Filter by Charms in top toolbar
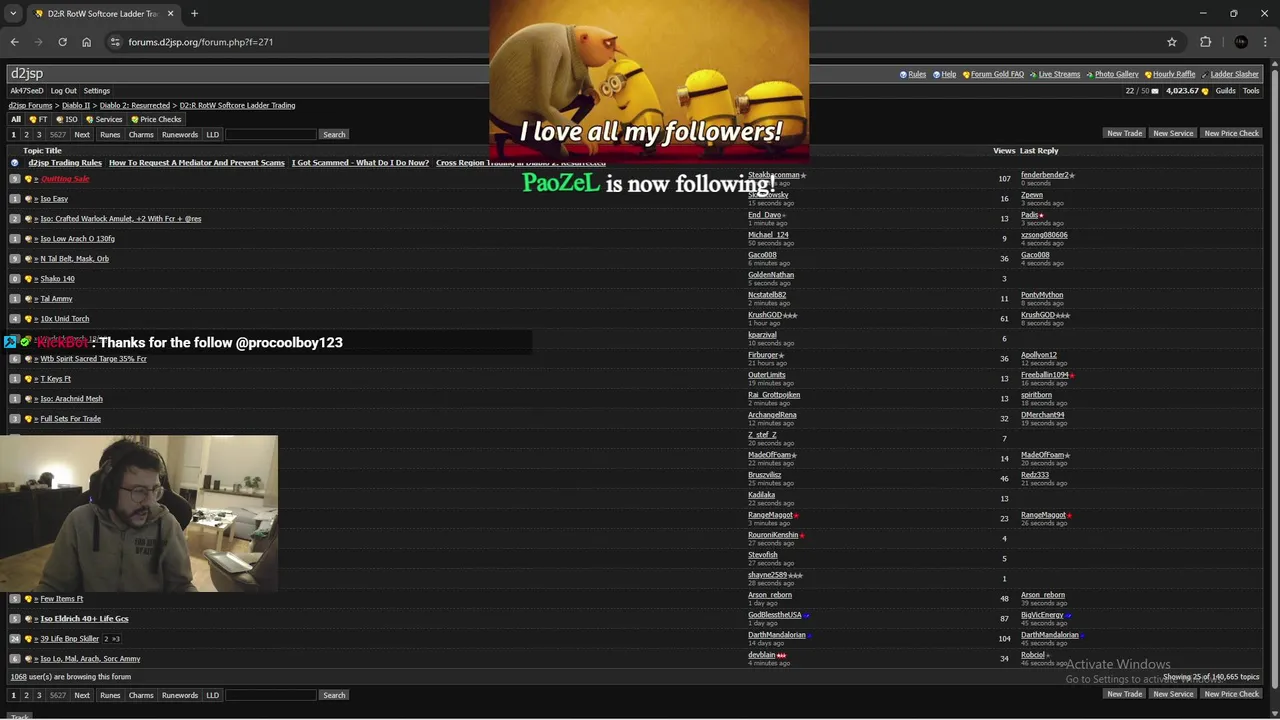This screenshot has height=720, width=1280. pos(141,134)
